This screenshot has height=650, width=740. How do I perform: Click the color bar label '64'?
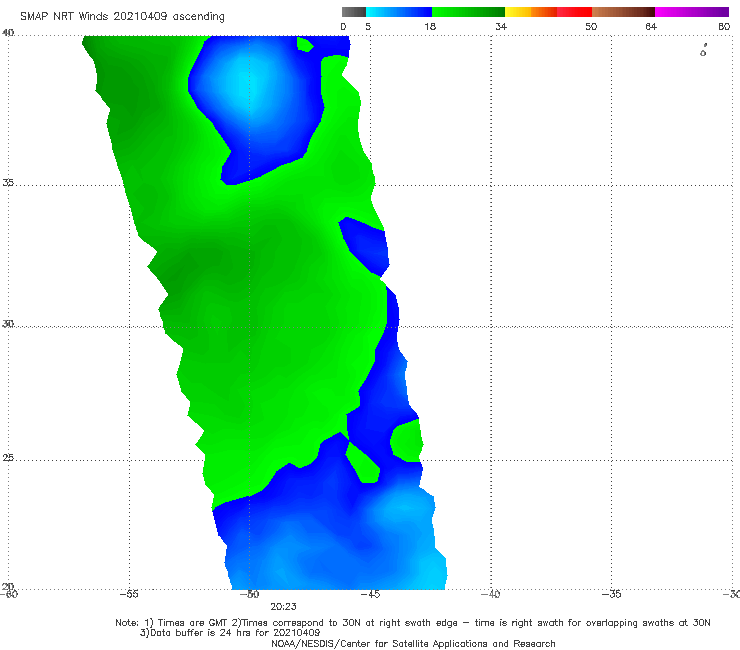(651, 26)
